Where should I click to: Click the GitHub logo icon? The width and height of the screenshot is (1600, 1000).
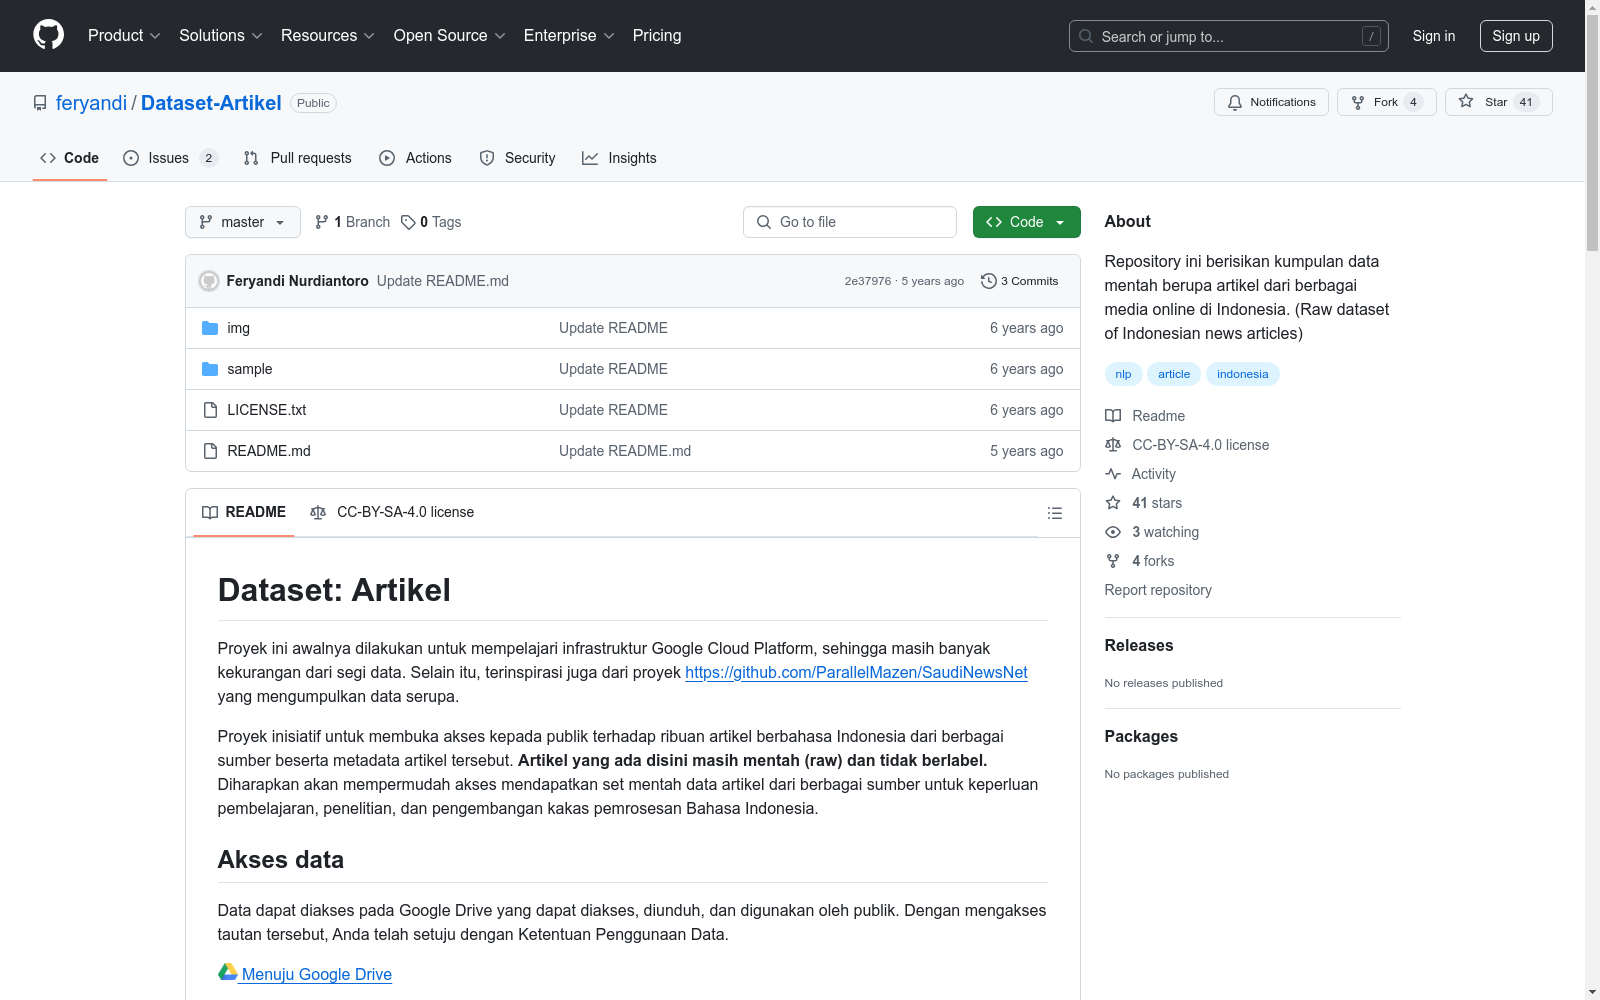click(48, 35)
